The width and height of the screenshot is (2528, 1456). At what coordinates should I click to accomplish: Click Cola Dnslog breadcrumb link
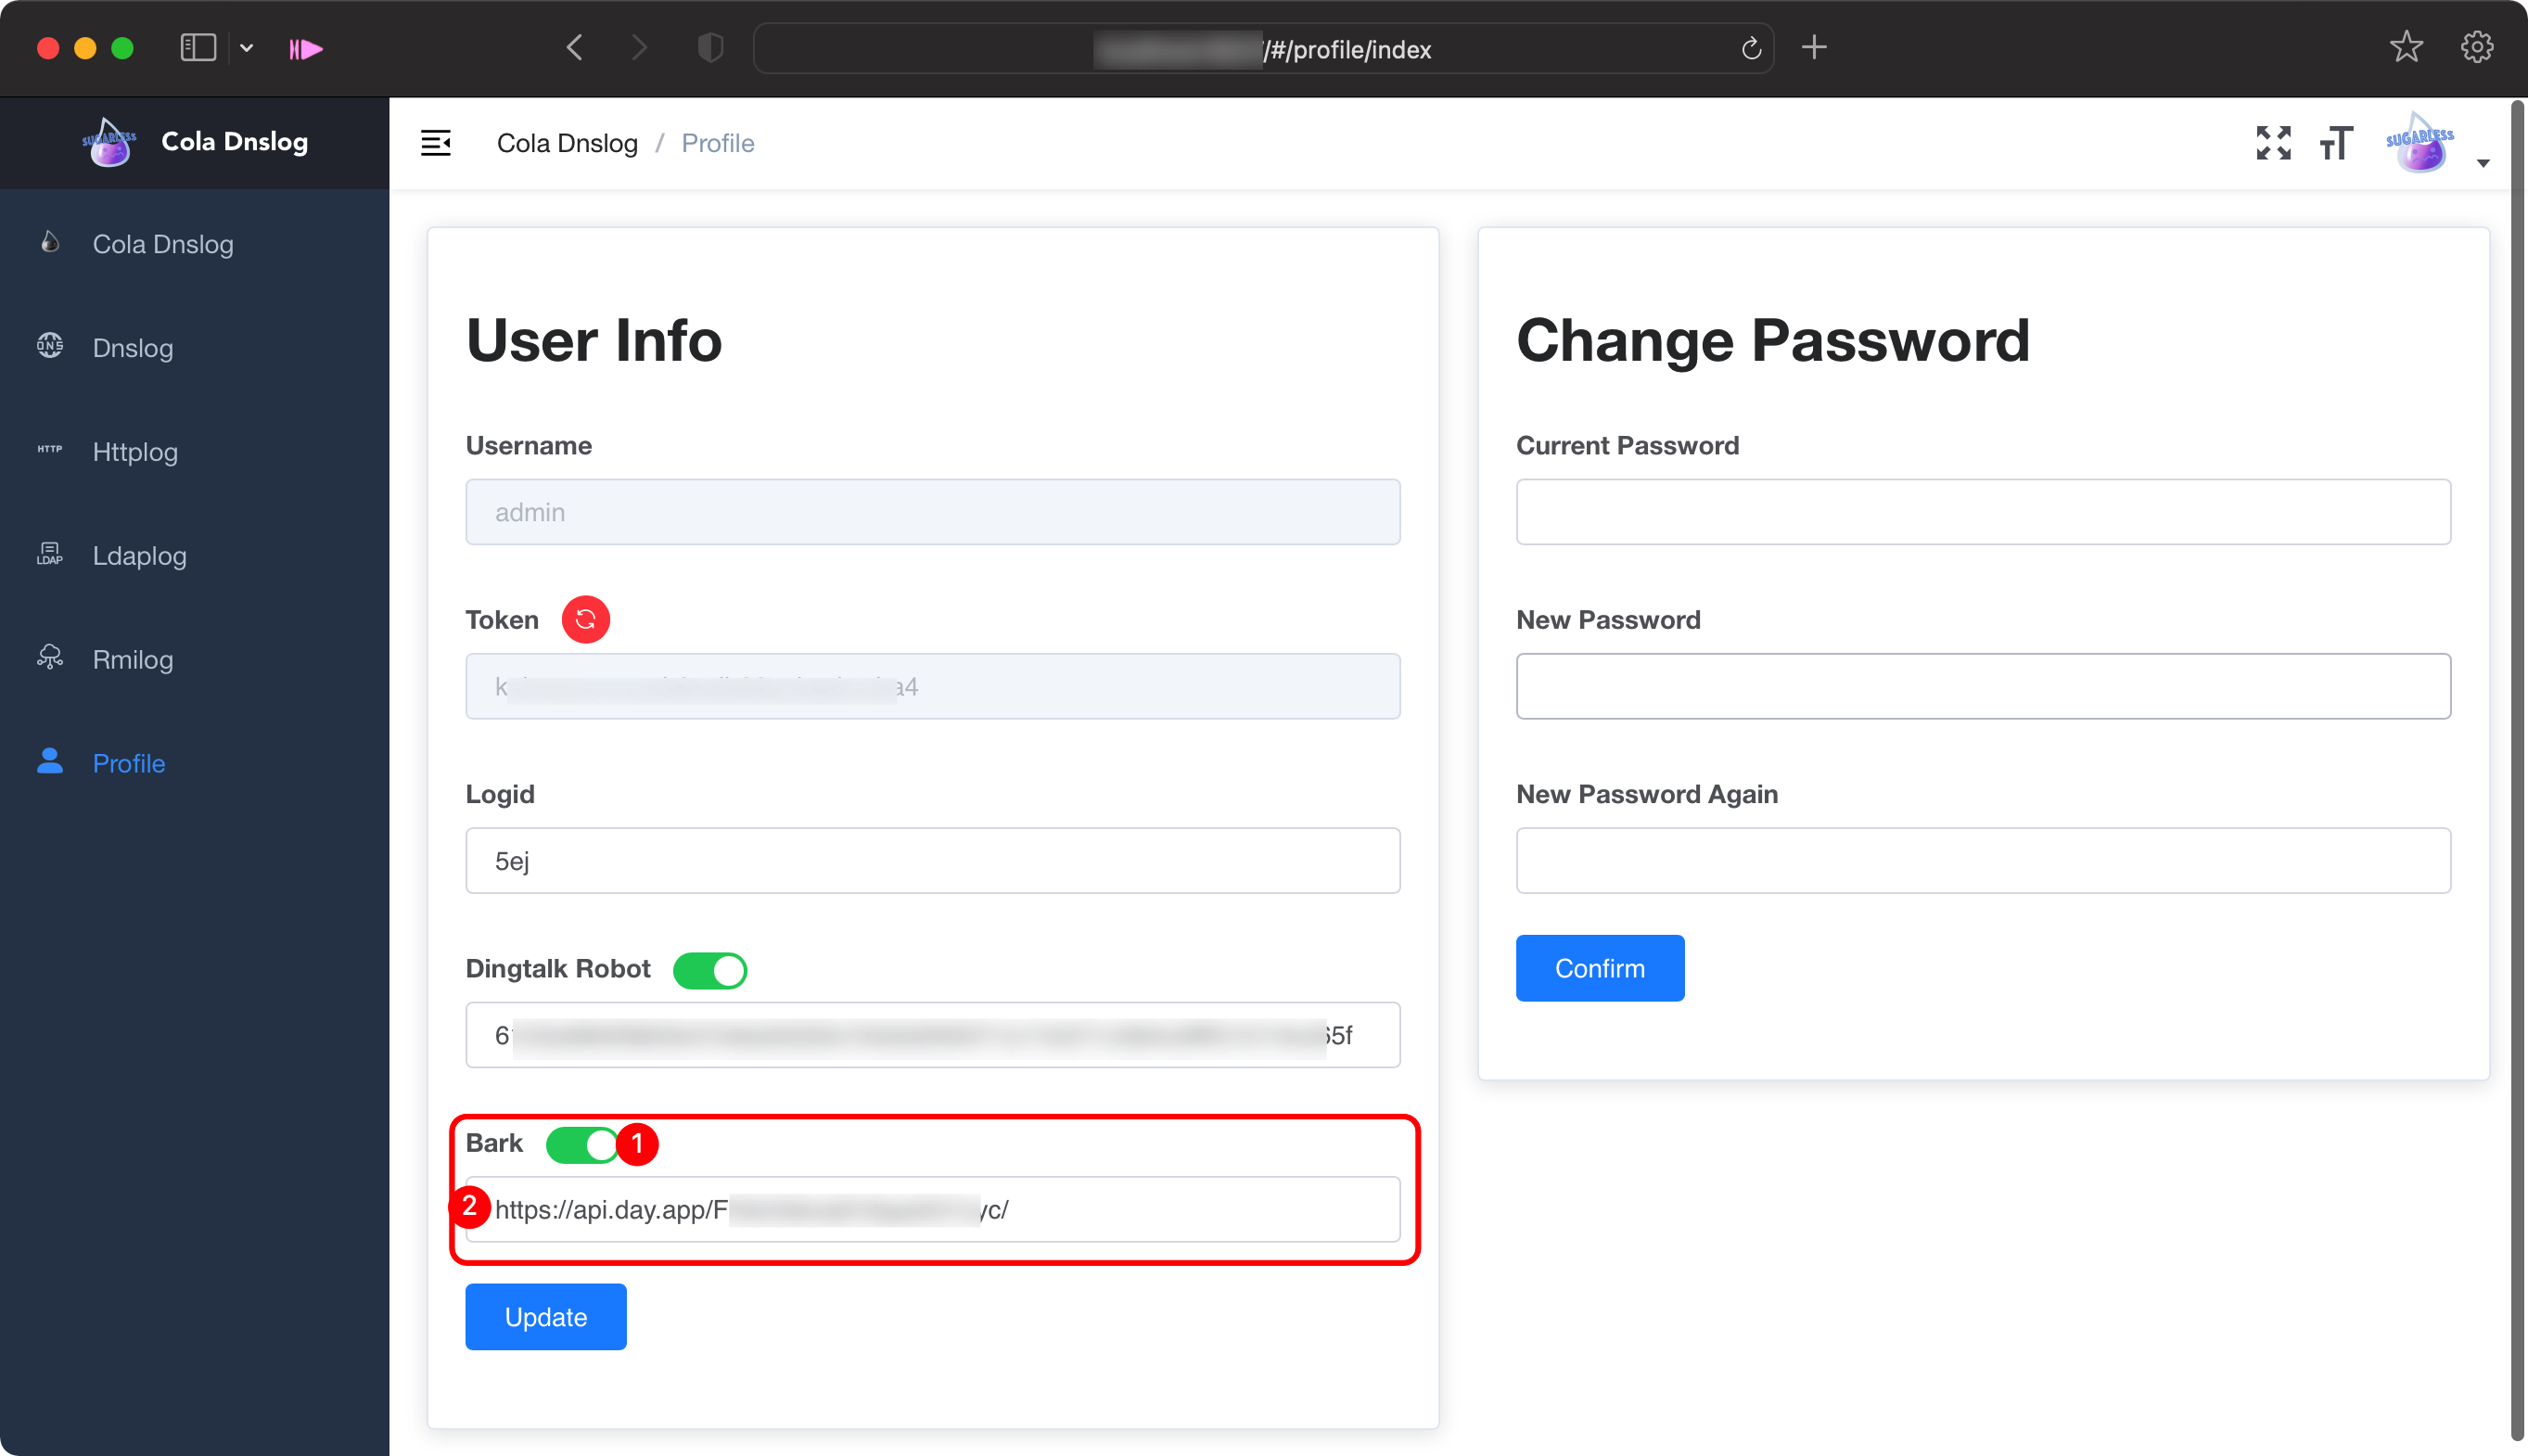tap(567, 143)
